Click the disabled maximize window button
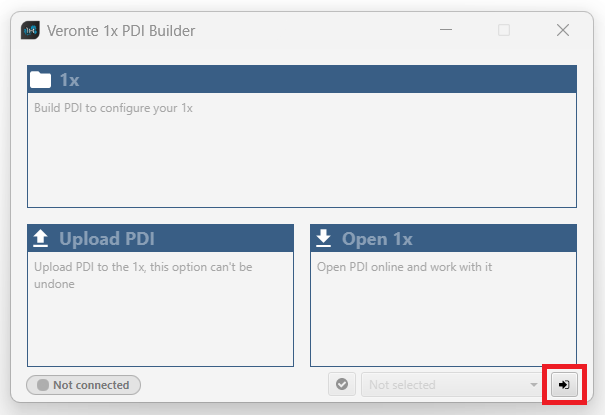Screen dimensions: 605x415 pos(504,30)
